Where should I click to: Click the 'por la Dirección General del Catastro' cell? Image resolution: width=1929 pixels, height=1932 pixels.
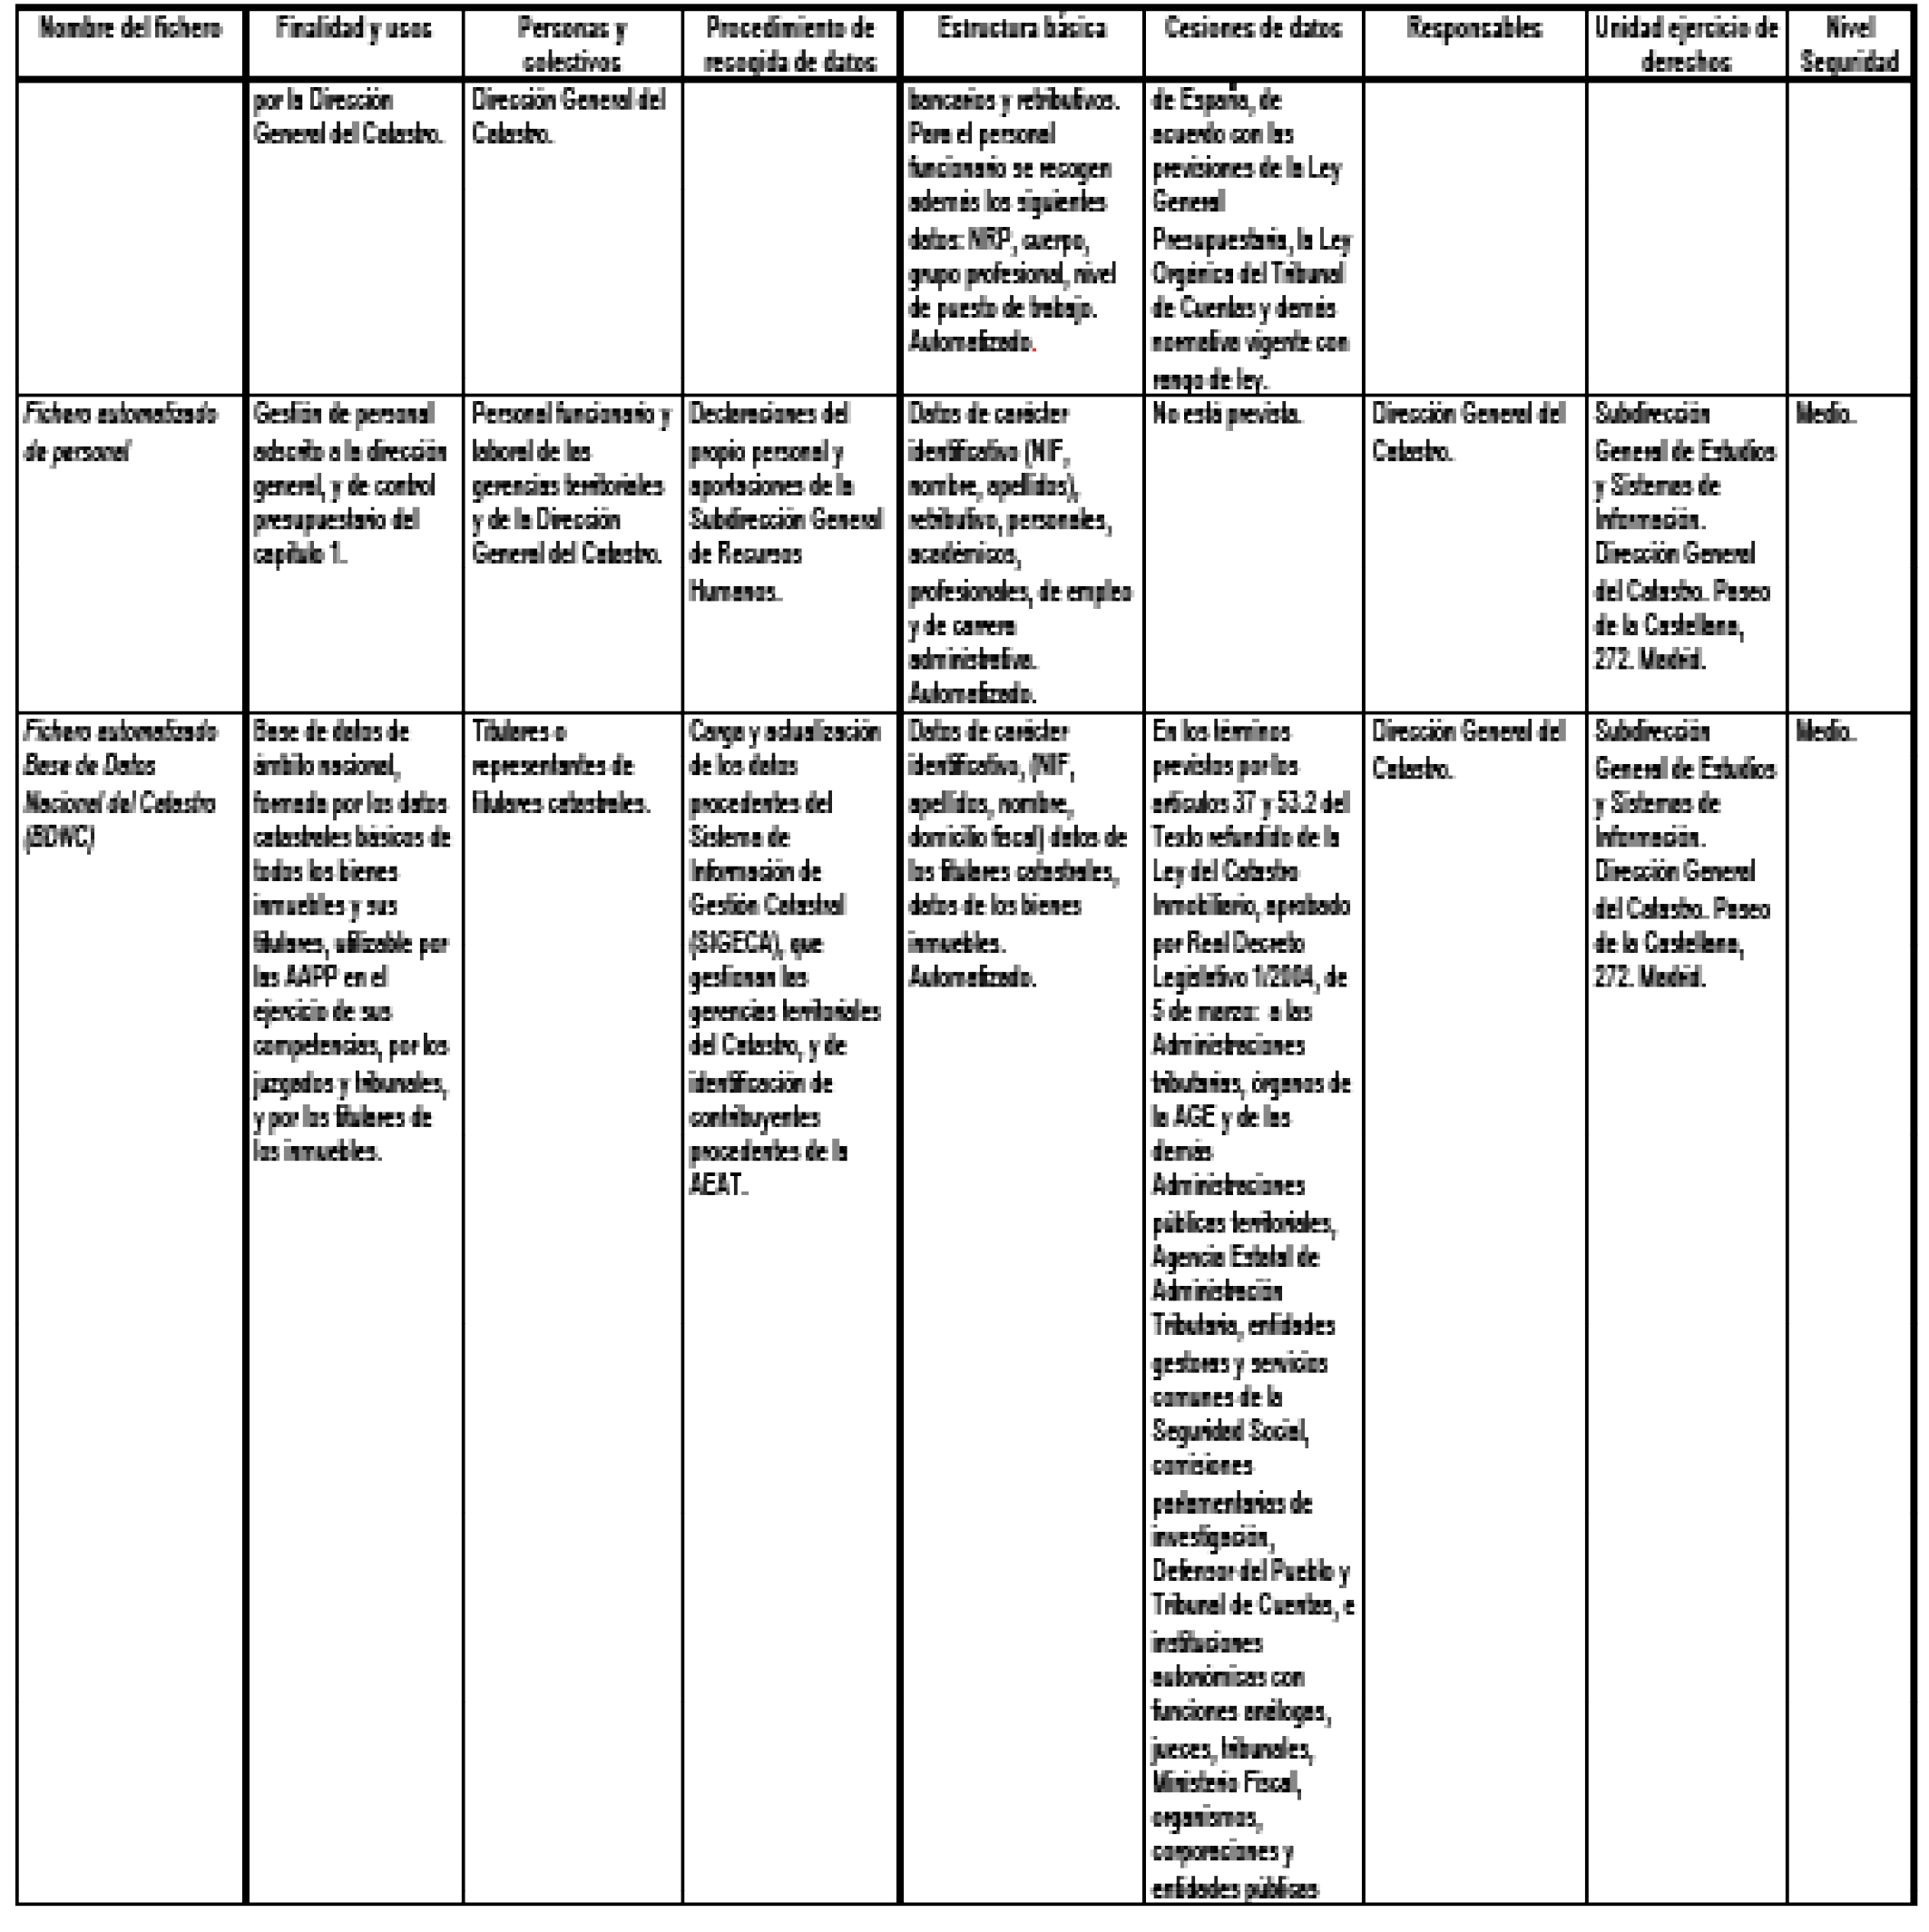coord(354,237)
